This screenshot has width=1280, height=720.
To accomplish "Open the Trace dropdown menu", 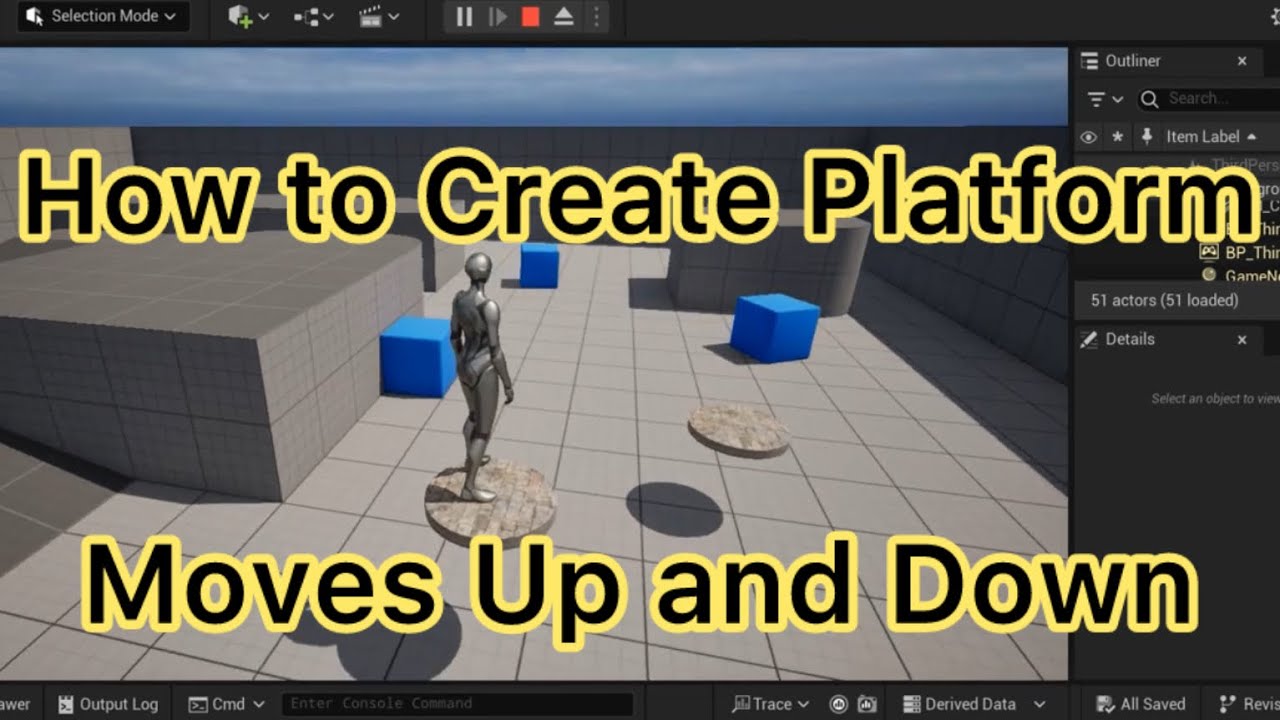I will click(771, 704).
